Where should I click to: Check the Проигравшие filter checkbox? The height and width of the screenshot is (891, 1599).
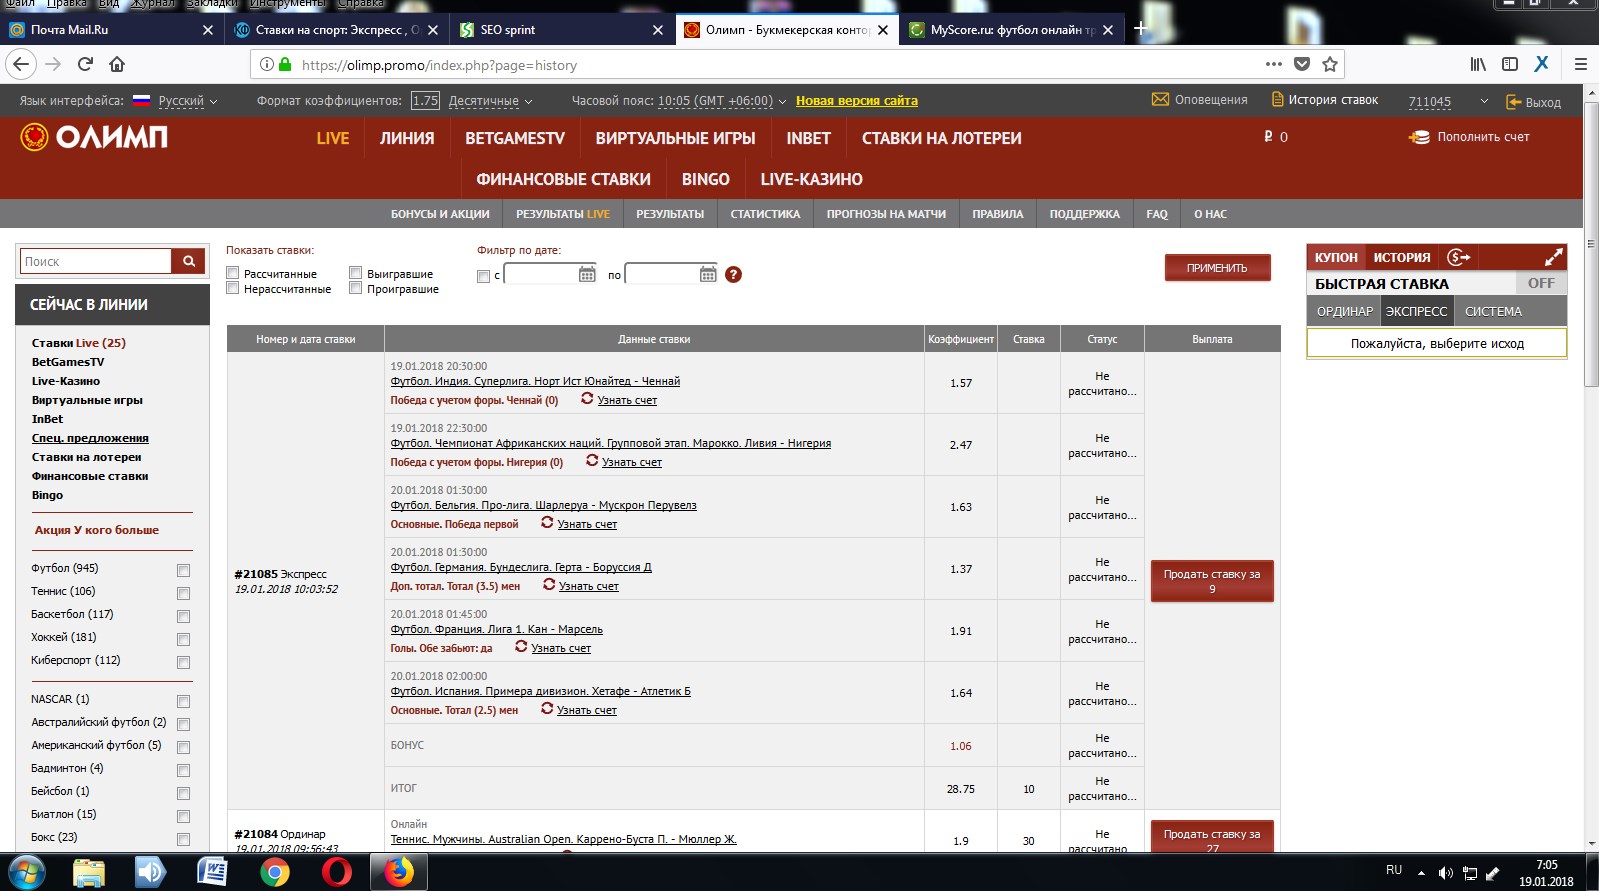coord(355,288)
